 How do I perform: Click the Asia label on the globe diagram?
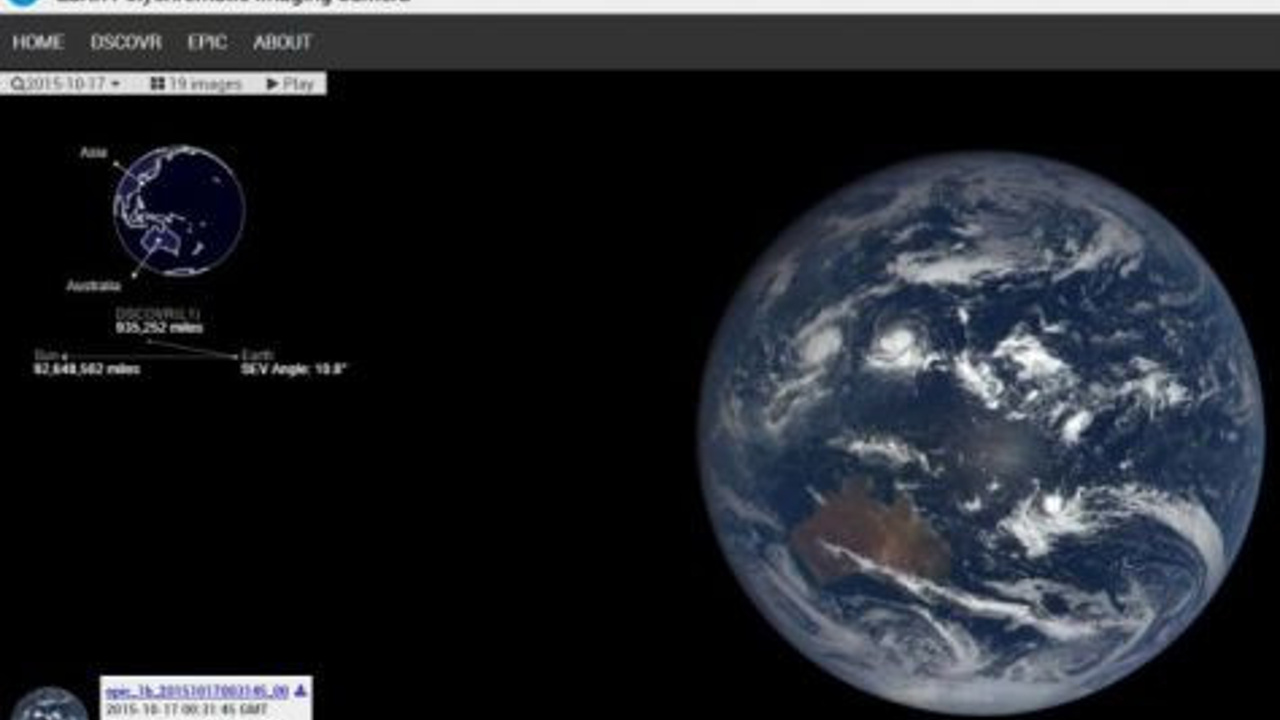pos(93,152)
